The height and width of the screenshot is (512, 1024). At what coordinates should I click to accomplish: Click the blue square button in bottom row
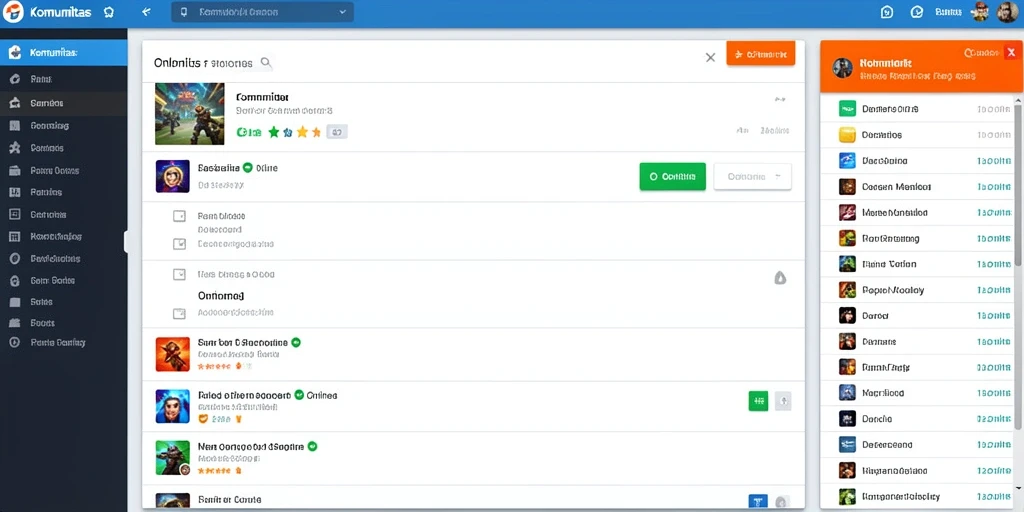(758, 502)
